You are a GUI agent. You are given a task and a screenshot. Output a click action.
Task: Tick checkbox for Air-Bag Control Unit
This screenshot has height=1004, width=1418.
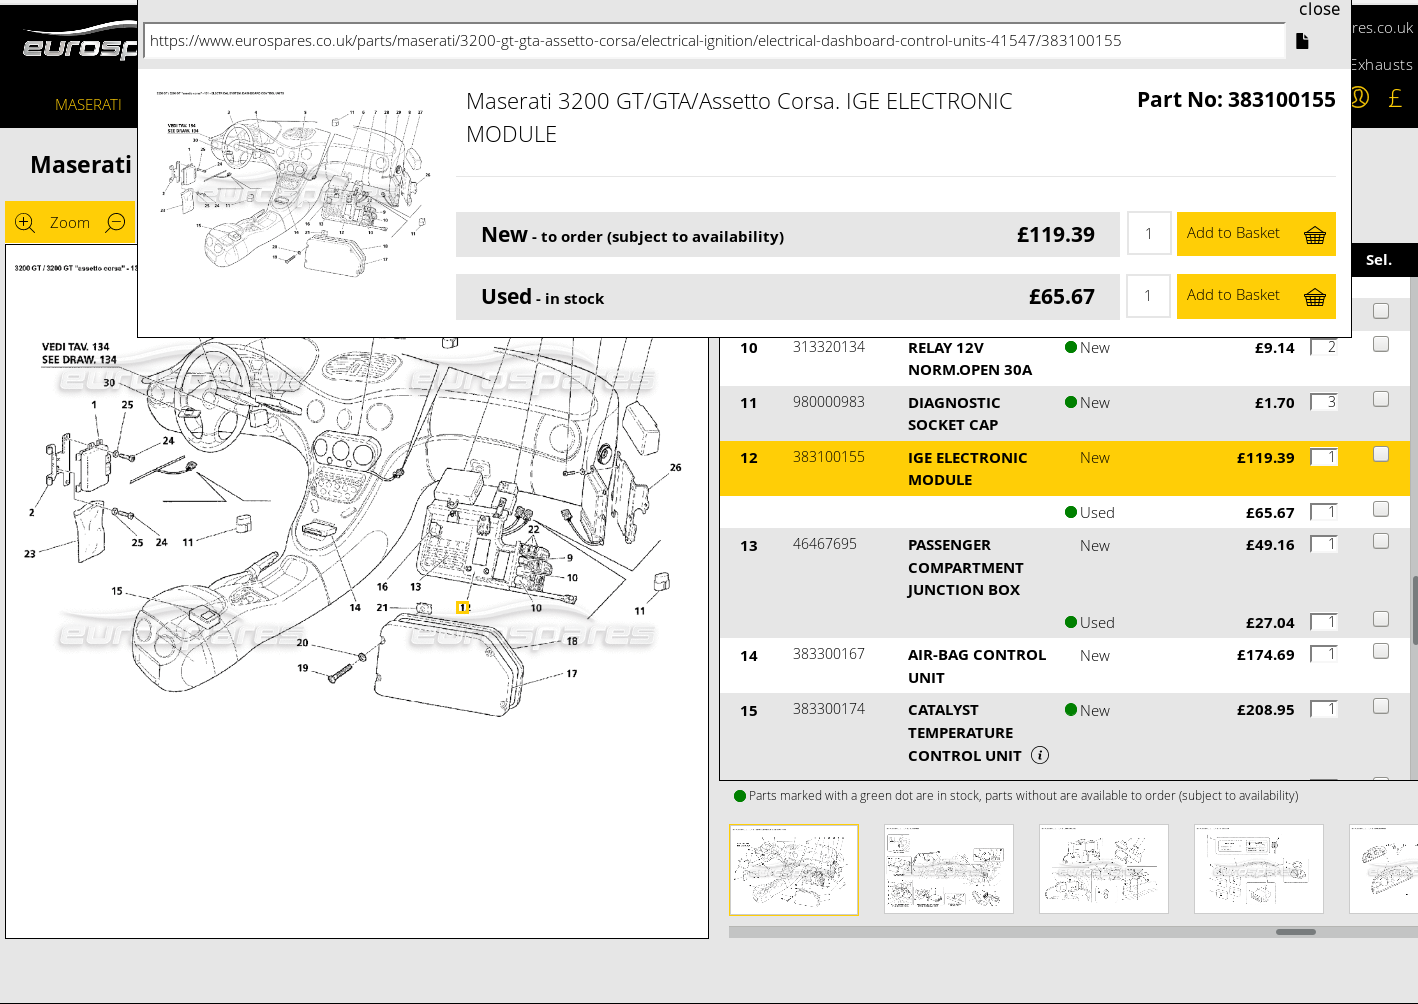click(x=1381, y=651)
